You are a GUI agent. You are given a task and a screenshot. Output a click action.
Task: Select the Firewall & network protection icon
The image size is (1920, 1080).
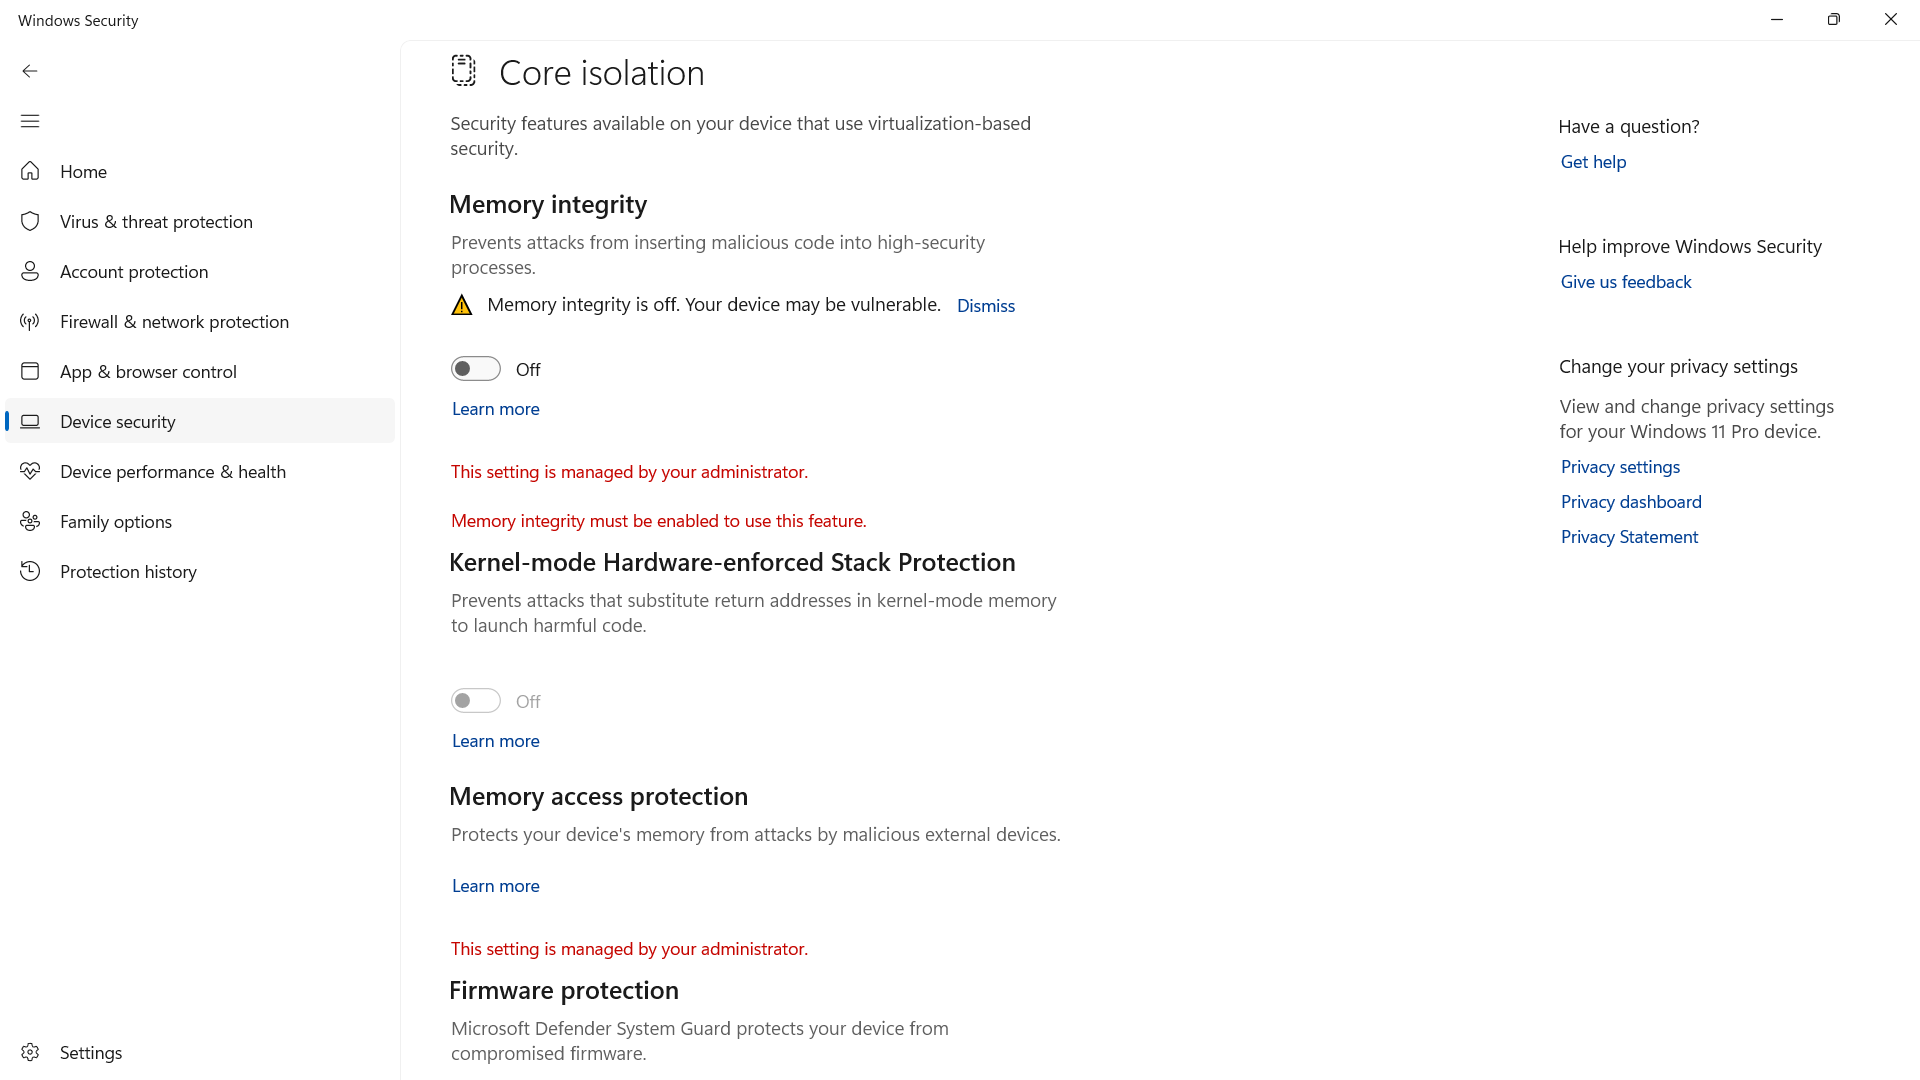pyautogui.click(x=30, y=321)
